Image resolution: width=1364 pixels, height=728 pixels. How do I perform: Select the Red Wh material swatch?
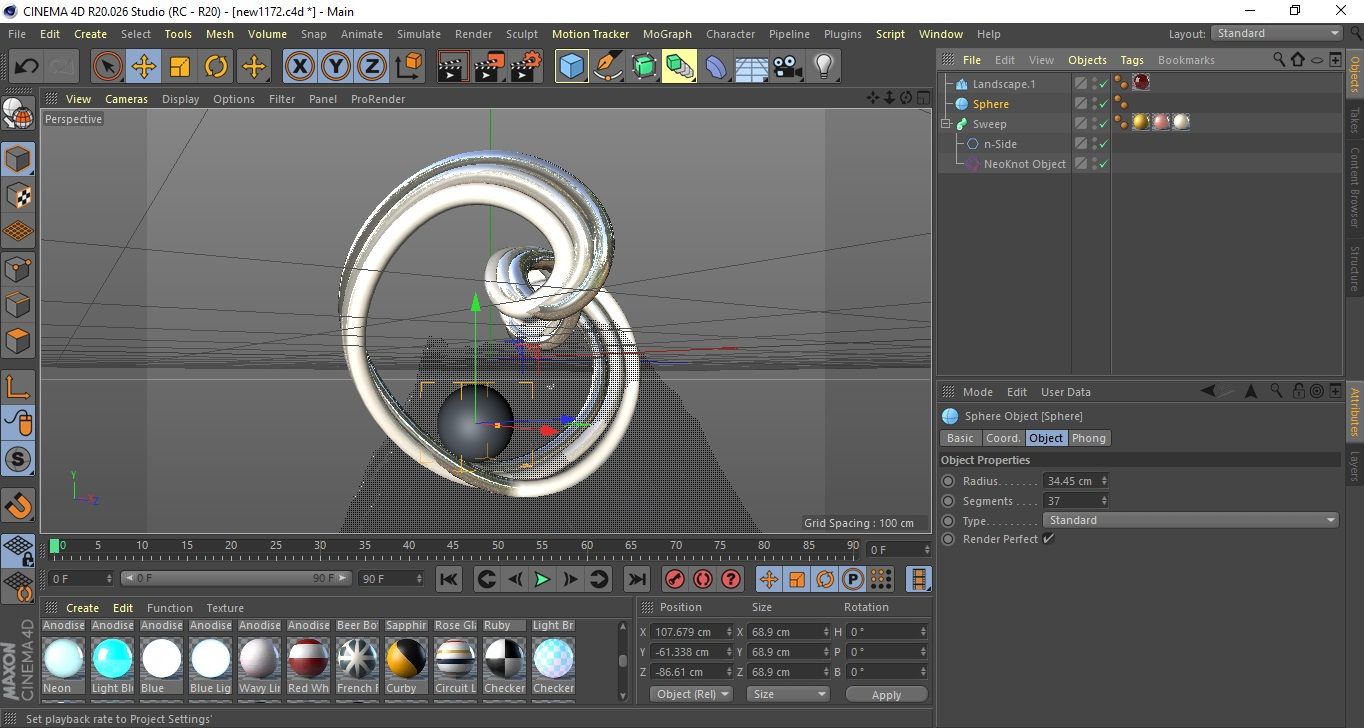coord(308,659)
